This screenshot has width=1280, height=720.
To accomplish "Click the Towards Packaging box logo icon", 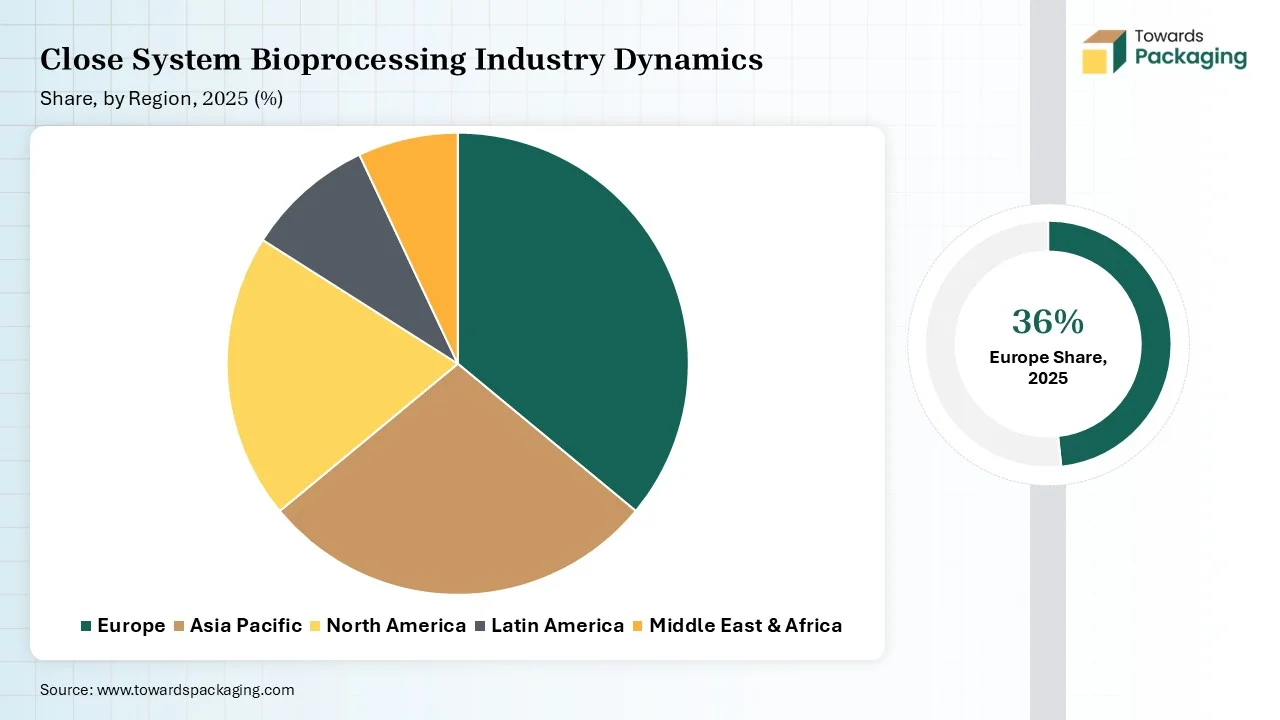I will pos(1104,52).
